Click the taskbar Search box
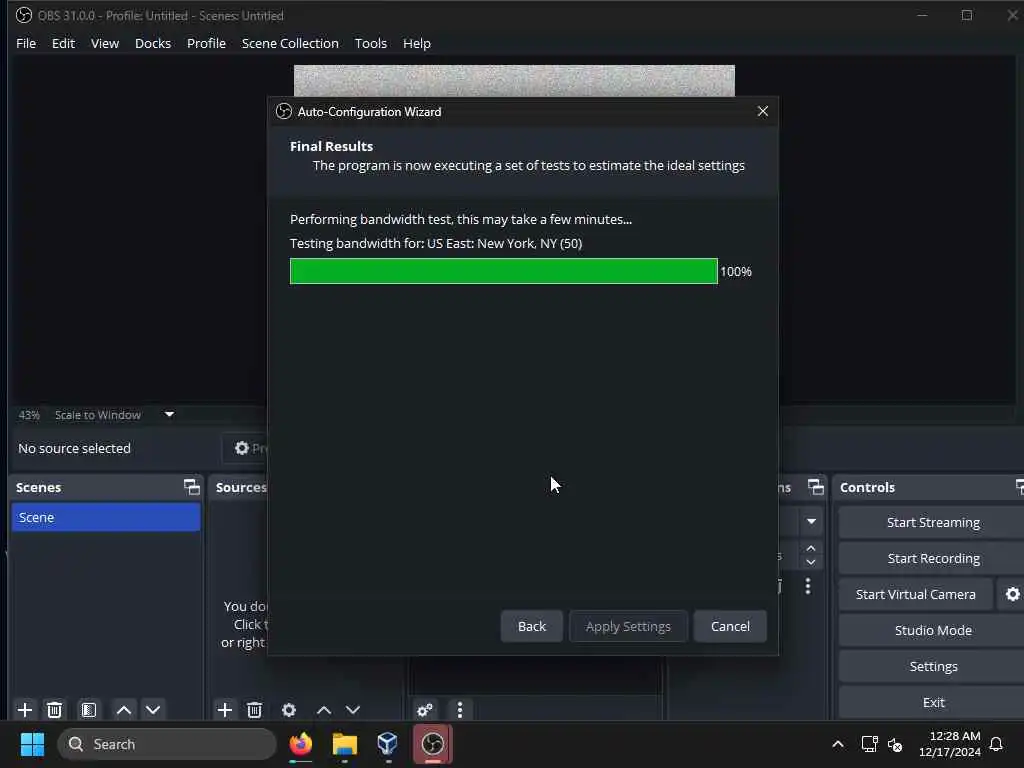Image resolution: width=1024 pixels, height=768 pixels. click(167, 744)
